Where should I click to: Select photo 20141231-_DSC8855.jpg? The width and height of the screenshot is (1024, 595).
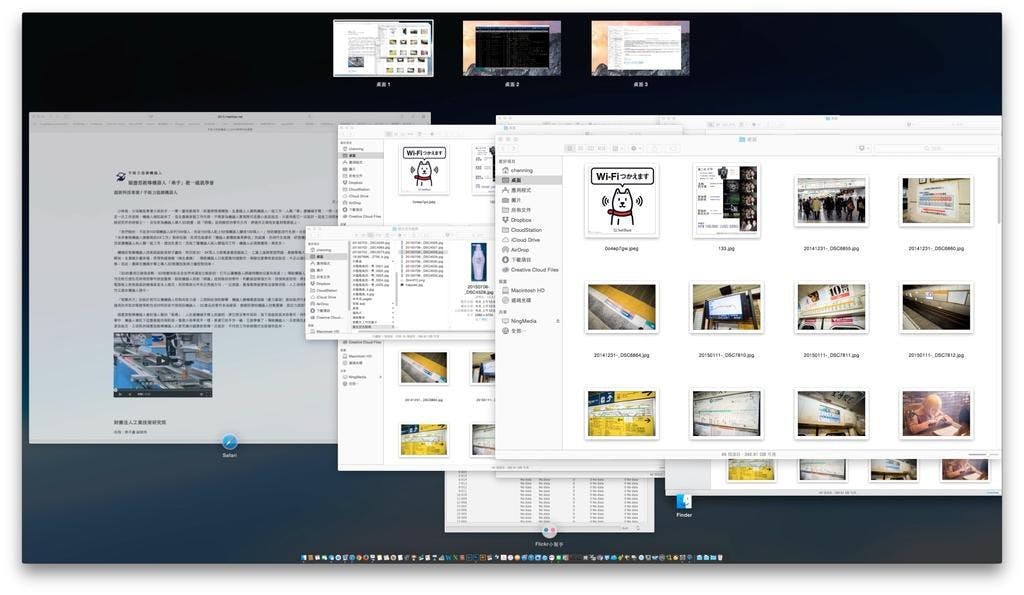pyautogui.click(x=832, y=201)
